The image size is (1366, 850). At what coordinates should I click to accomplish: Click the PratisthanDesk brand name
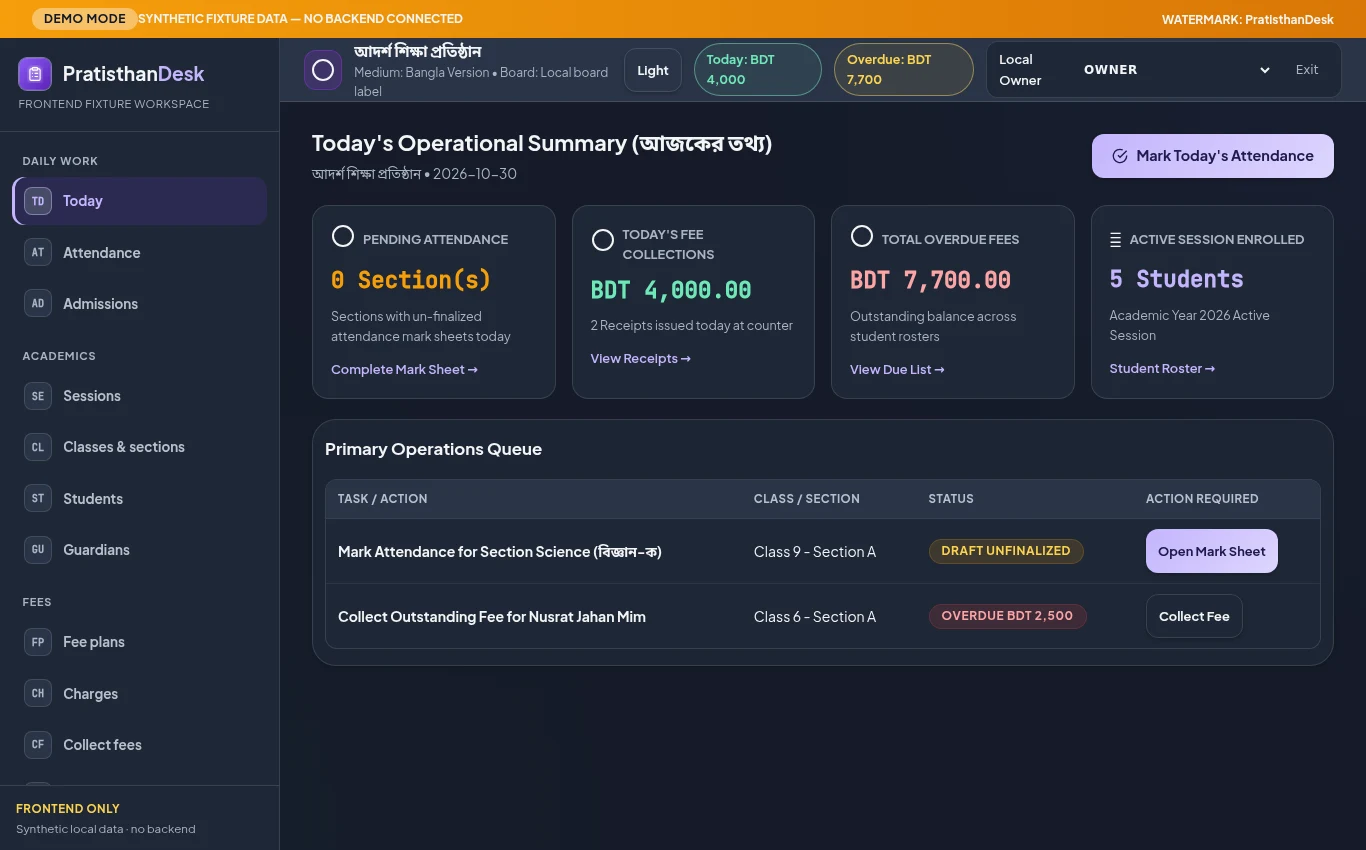(x=133, y=74)
